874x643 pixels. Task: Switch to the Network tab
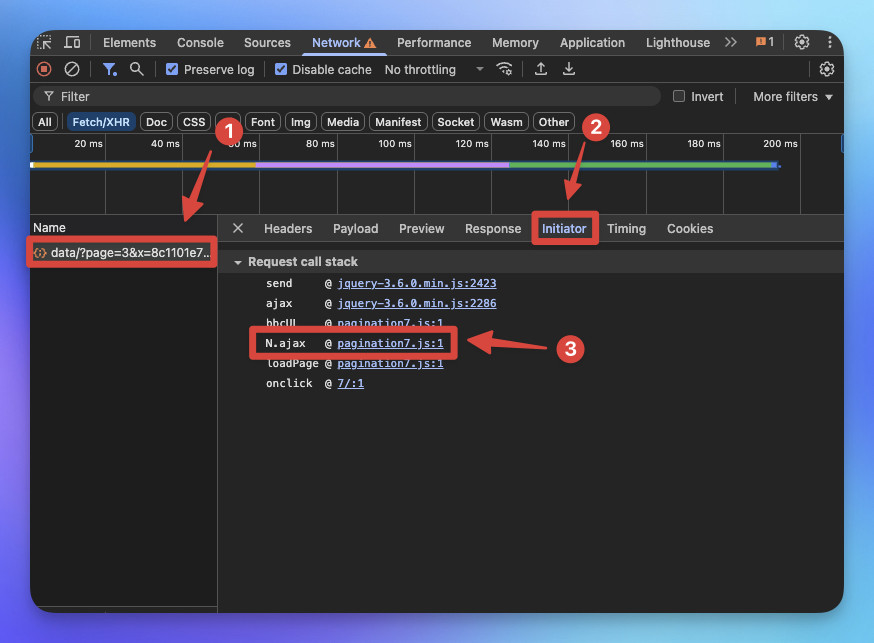click(x=344, y=42)
